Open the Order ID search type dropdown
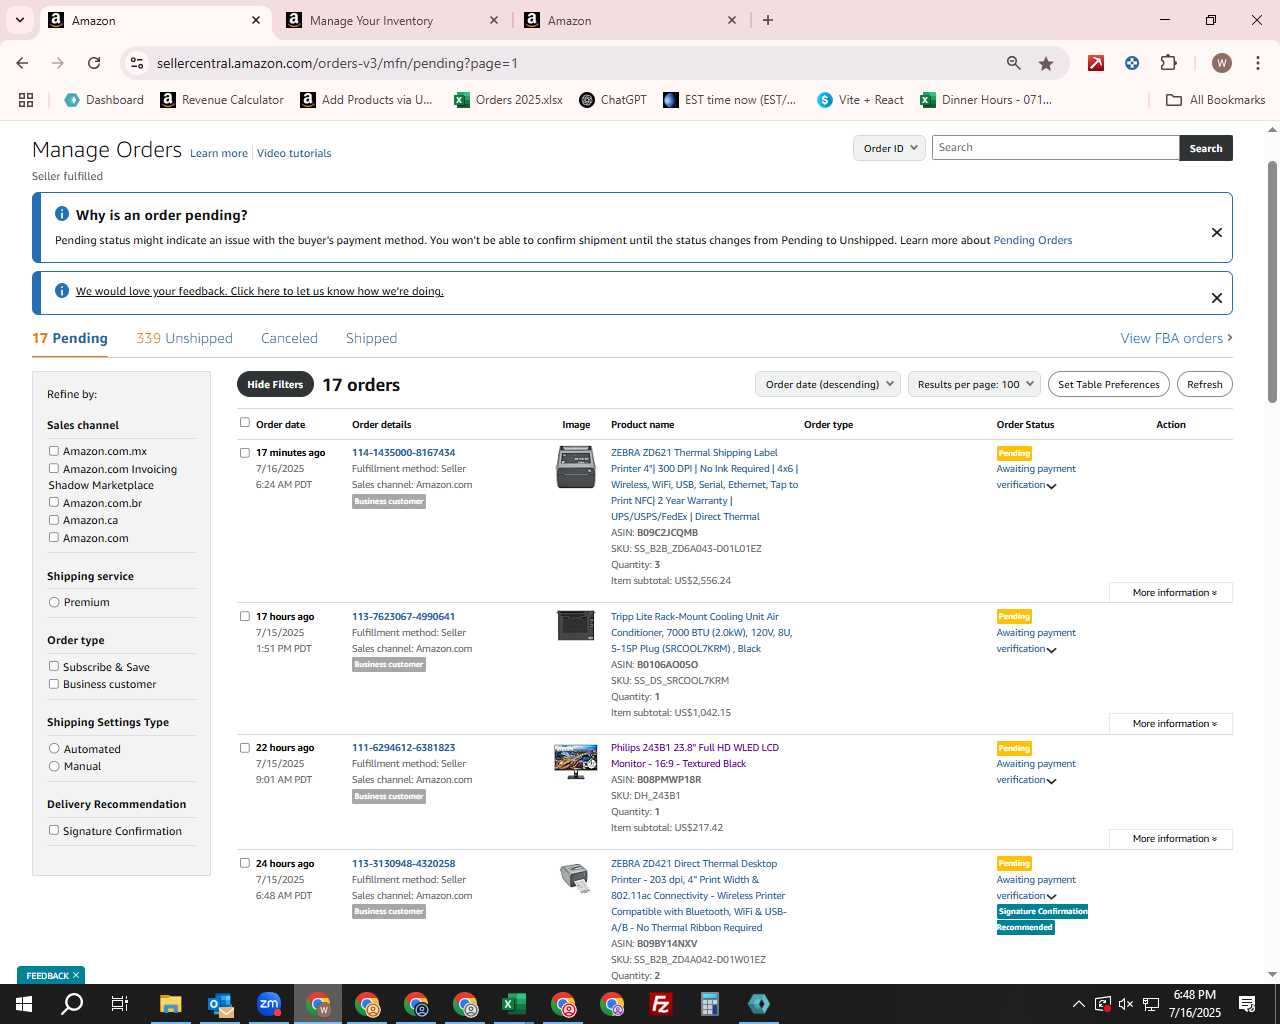This screenshot has height=1024, width=1280. point(890,148)
